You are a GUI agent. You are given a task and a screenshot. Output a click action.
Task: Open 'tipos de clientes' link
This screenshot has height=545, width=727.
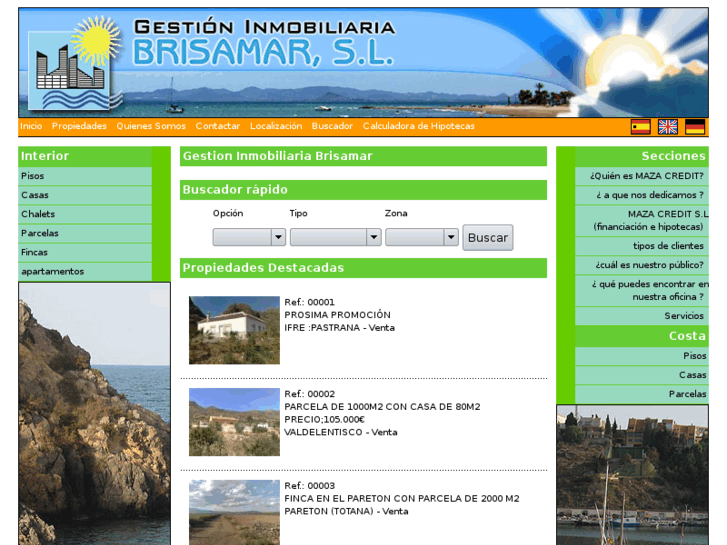642,246
